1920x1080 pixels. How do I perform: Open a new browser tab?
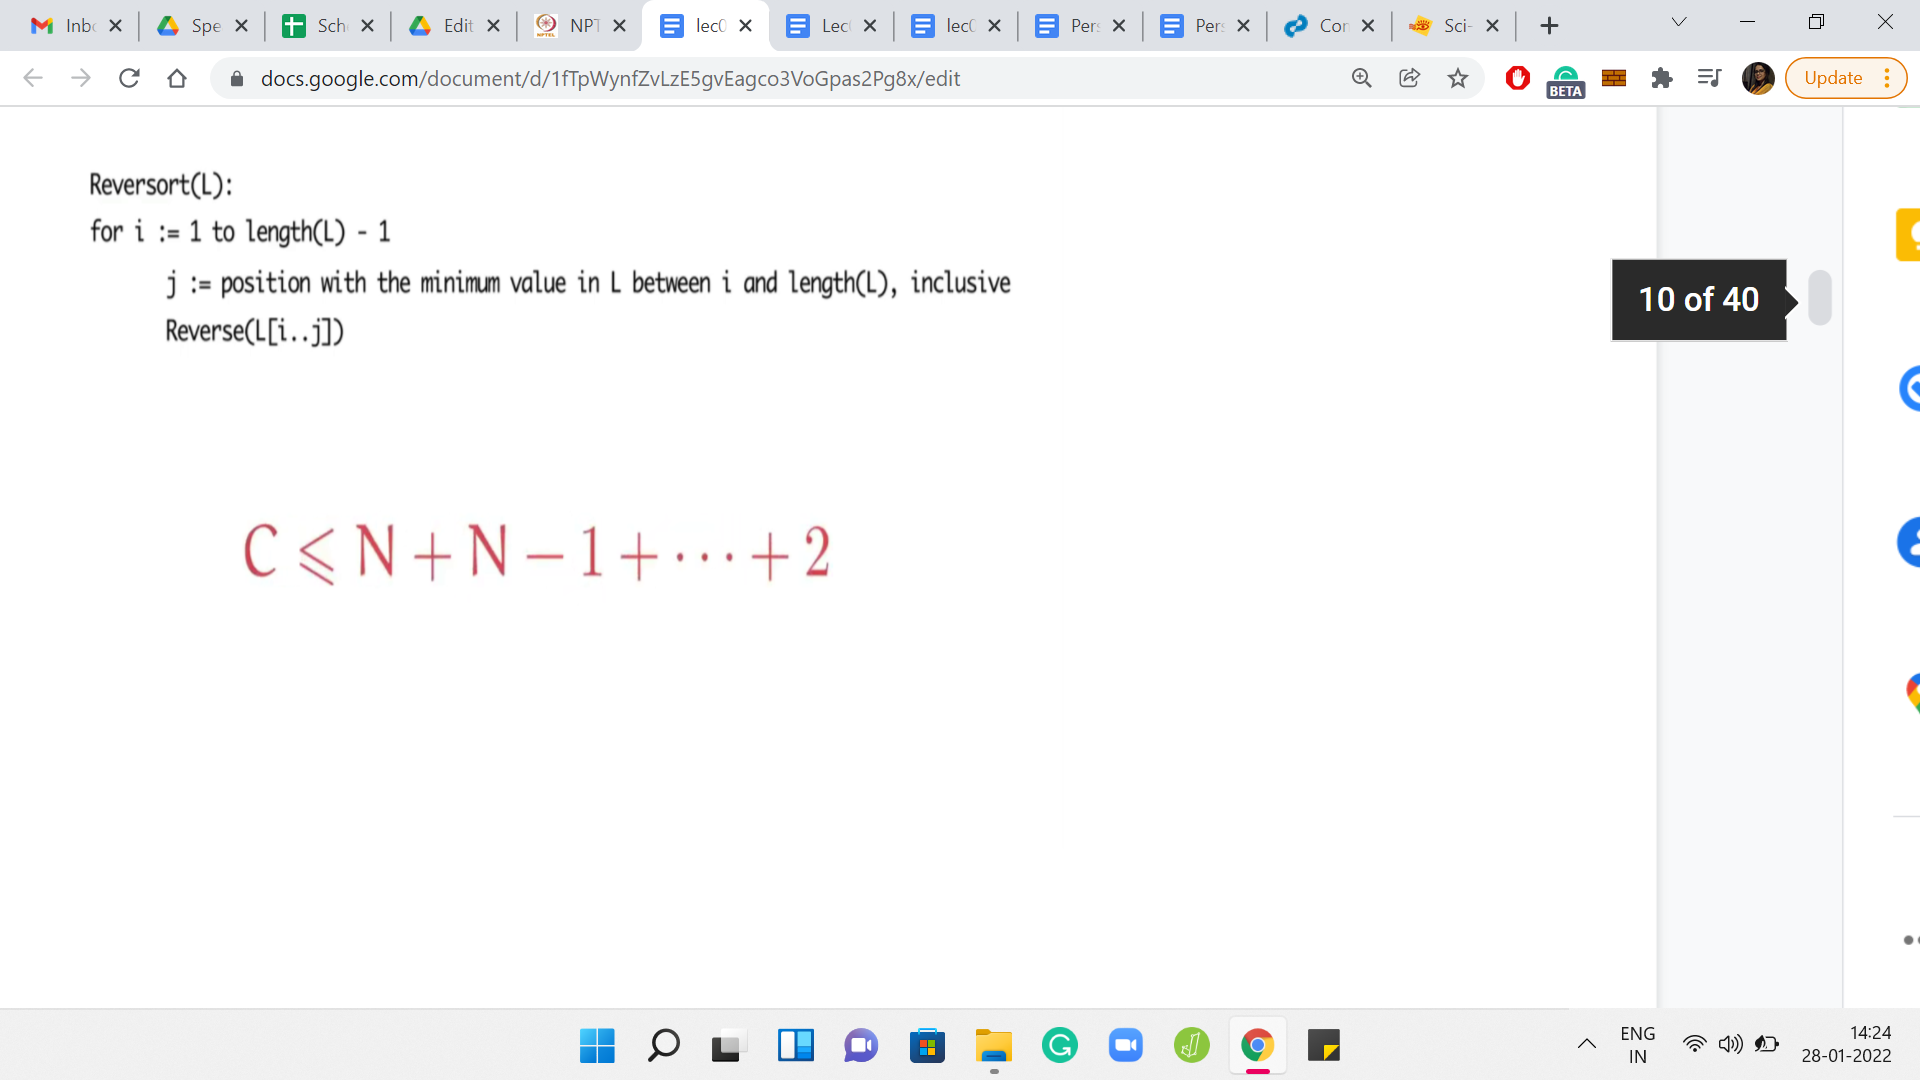1549,26
